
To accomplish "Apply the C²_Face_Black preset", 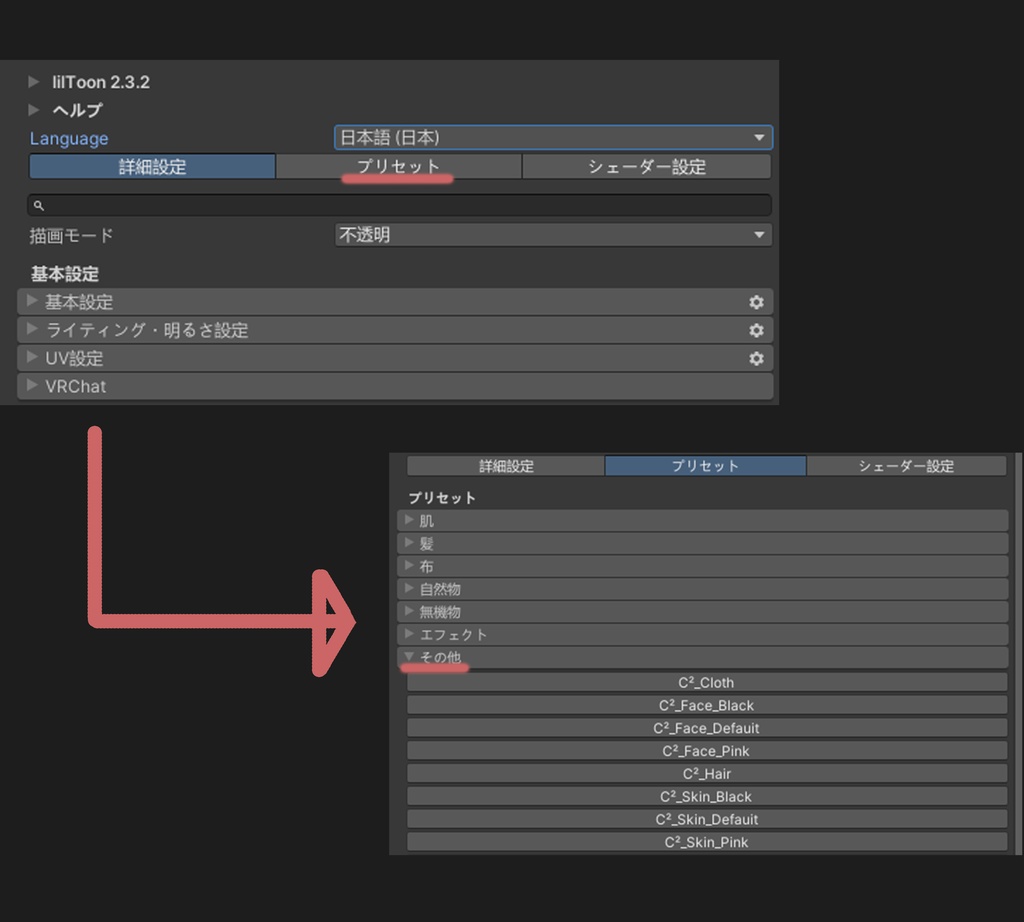I will point(707,706).
